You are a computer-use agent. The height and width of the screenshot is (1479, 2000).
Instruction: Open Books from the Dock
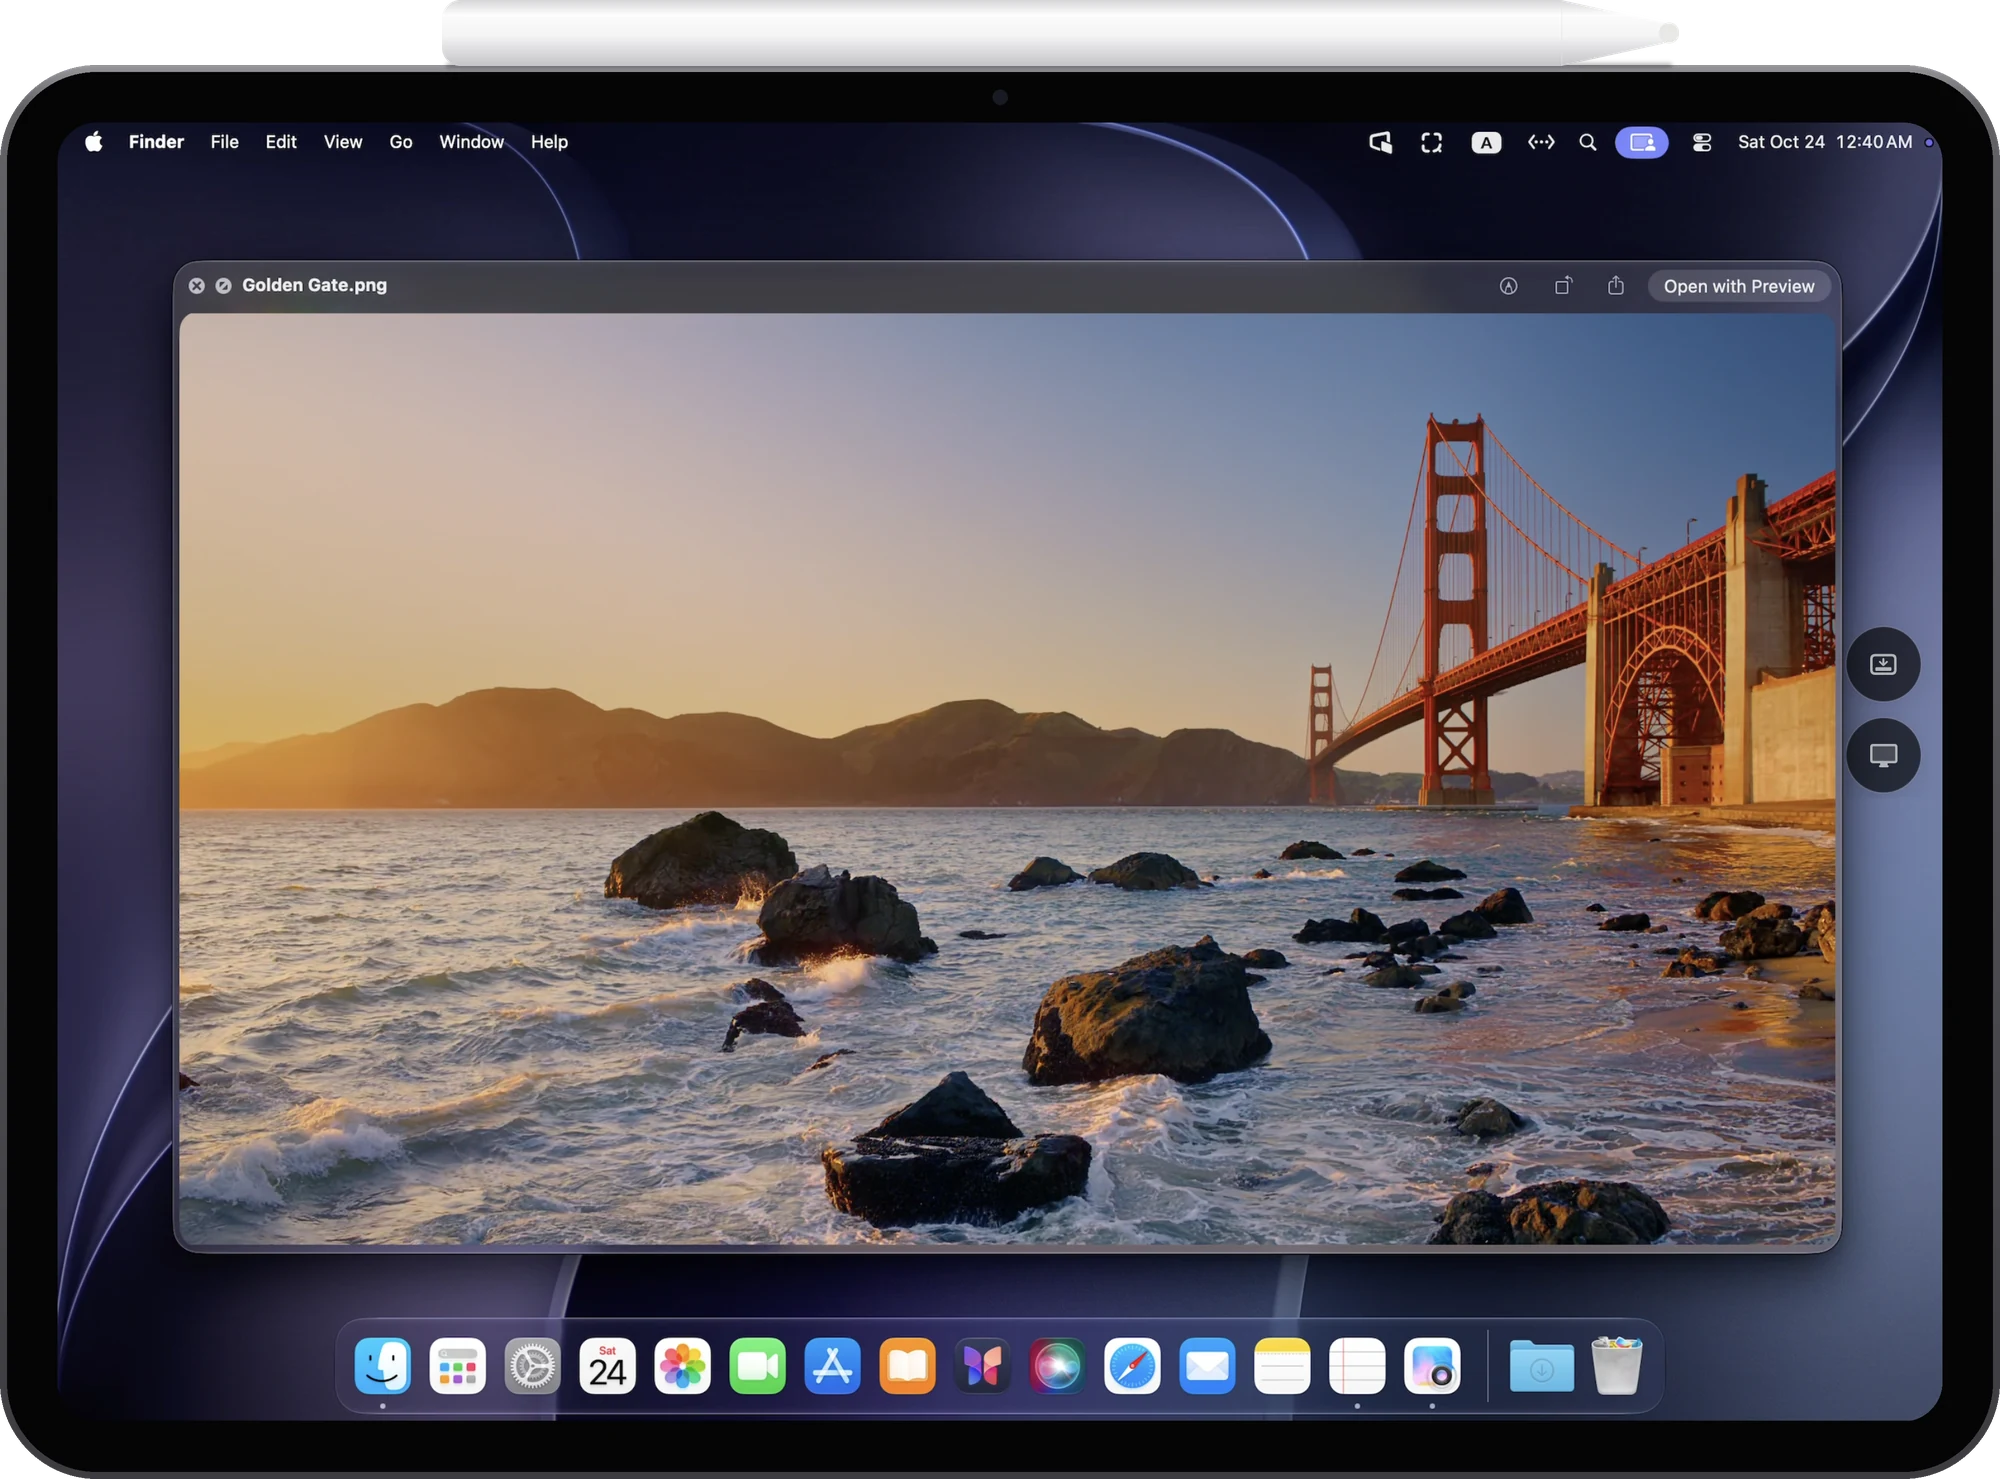coord(908,1365)
